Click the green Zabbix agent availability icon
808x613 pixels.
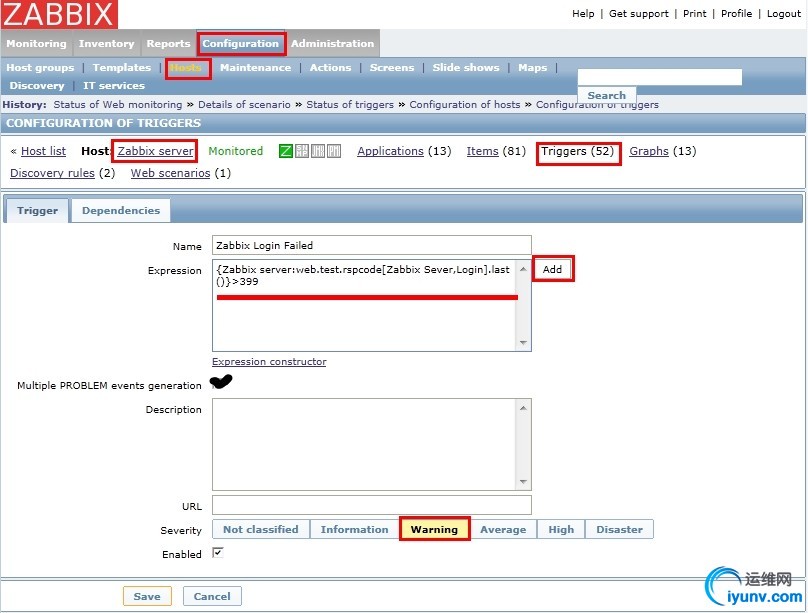(285, 151)
